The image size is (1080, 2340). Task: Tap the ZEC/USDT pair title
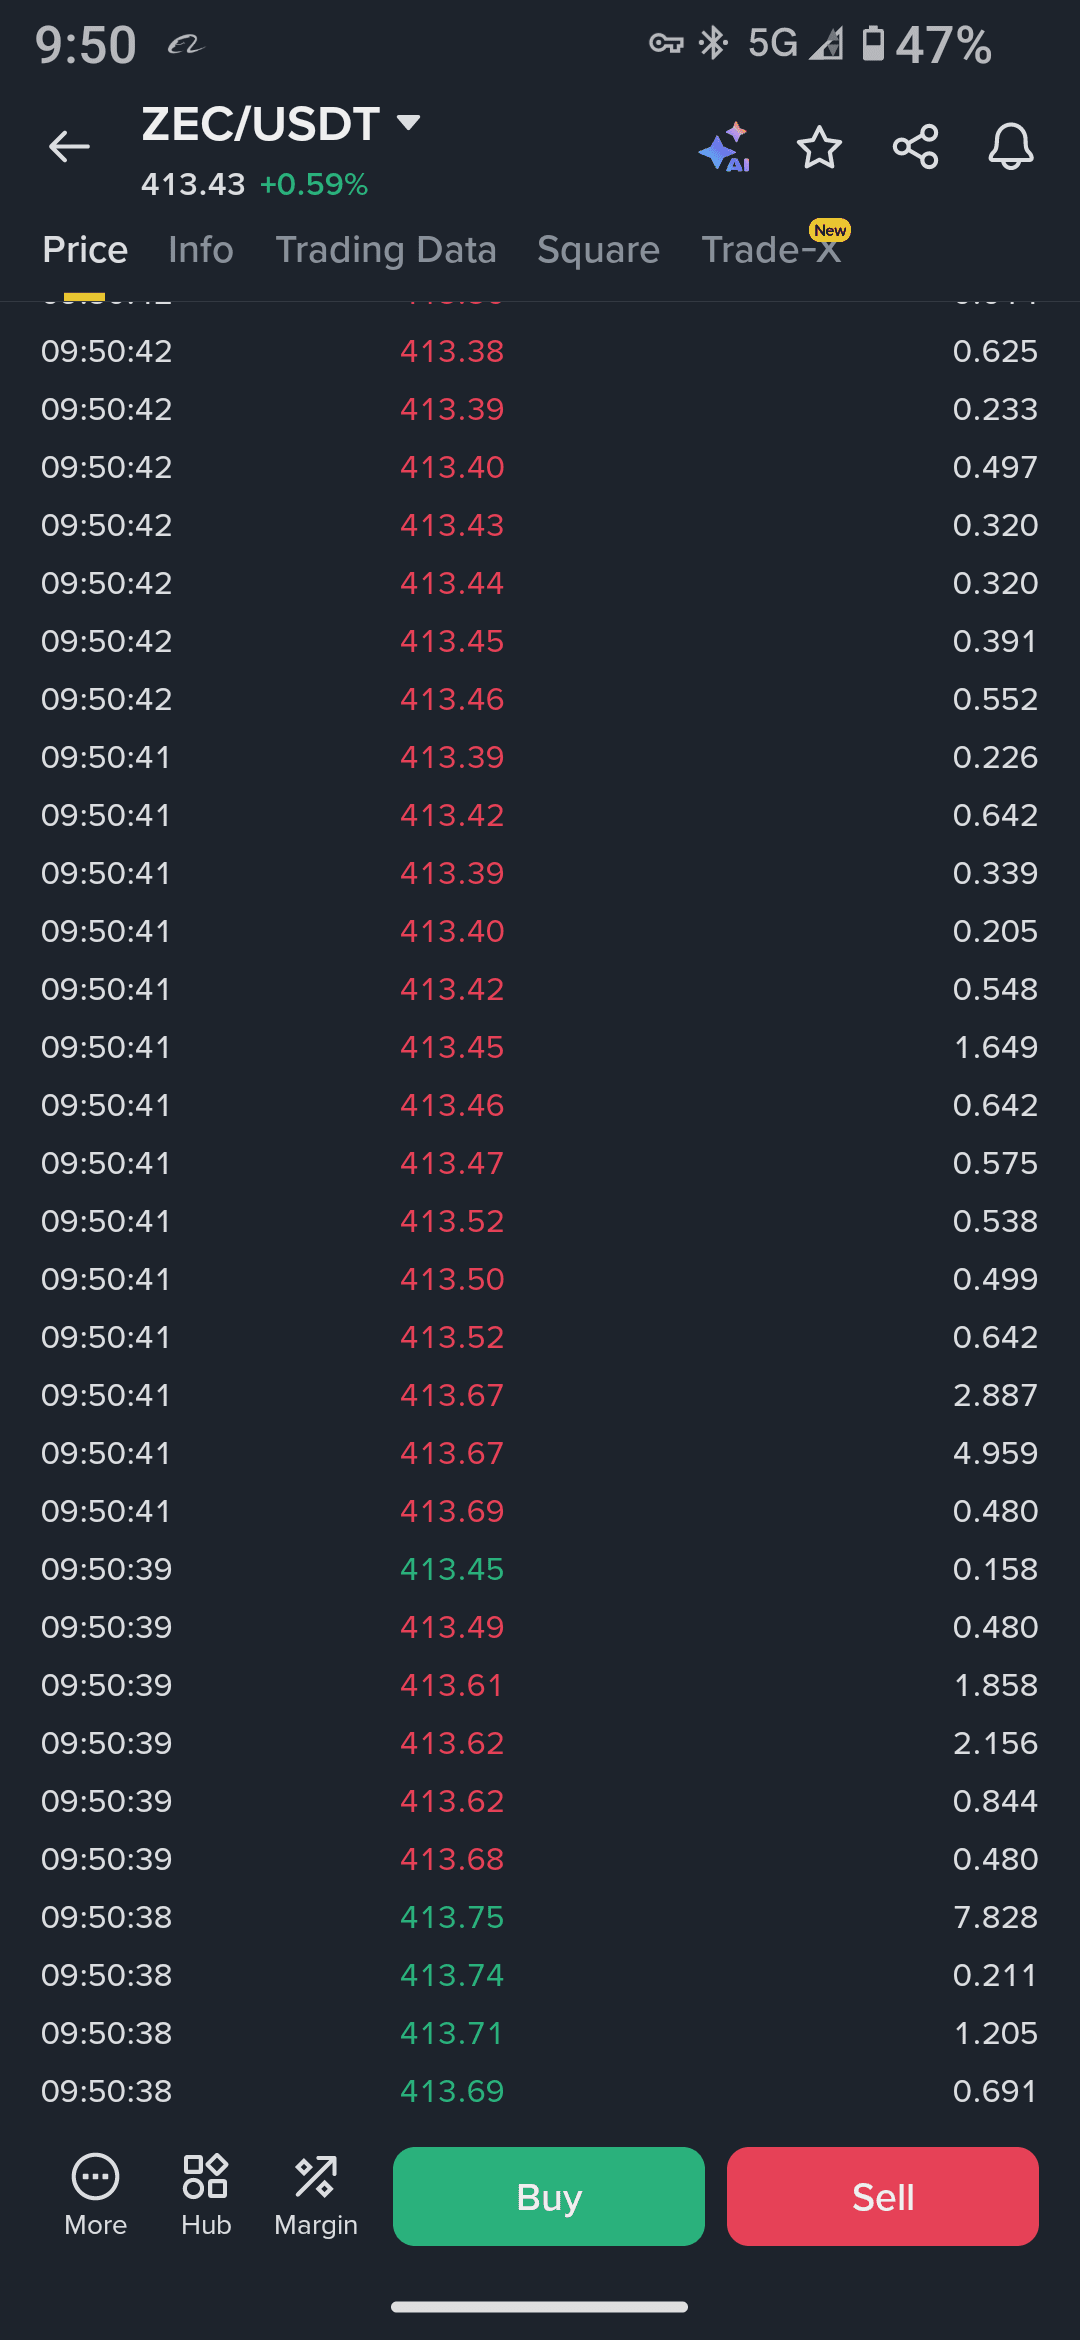click(260, 124)
